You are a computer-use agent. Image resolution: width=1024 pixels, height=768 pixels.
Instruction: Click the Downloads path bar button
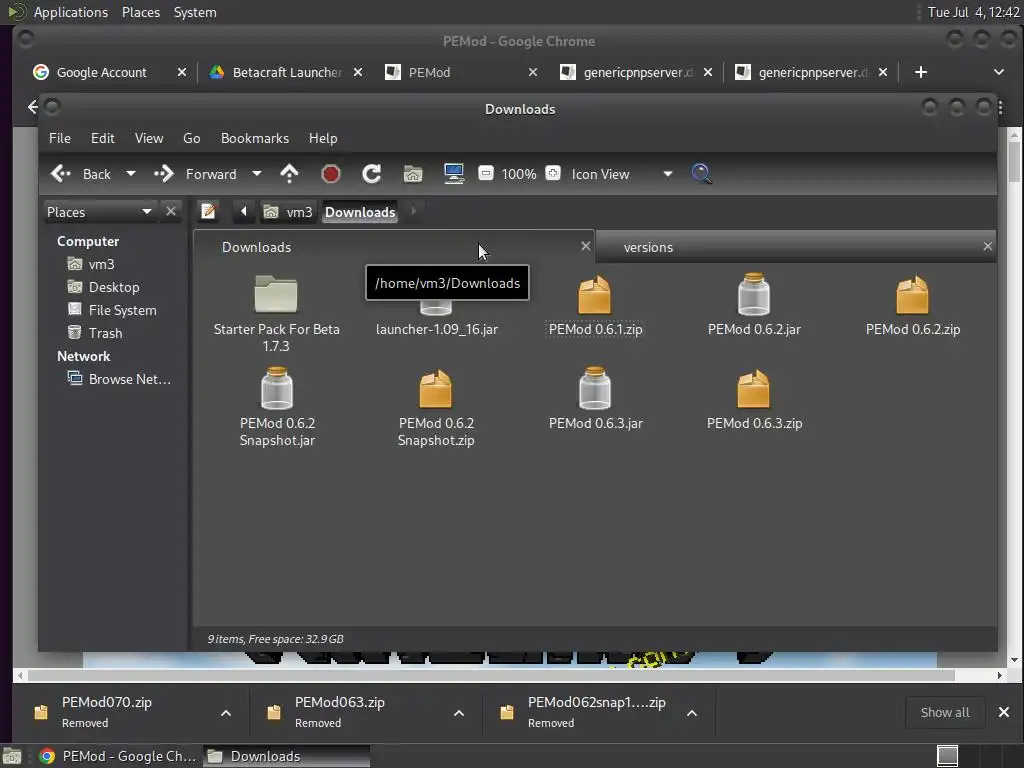click(360, 212)
